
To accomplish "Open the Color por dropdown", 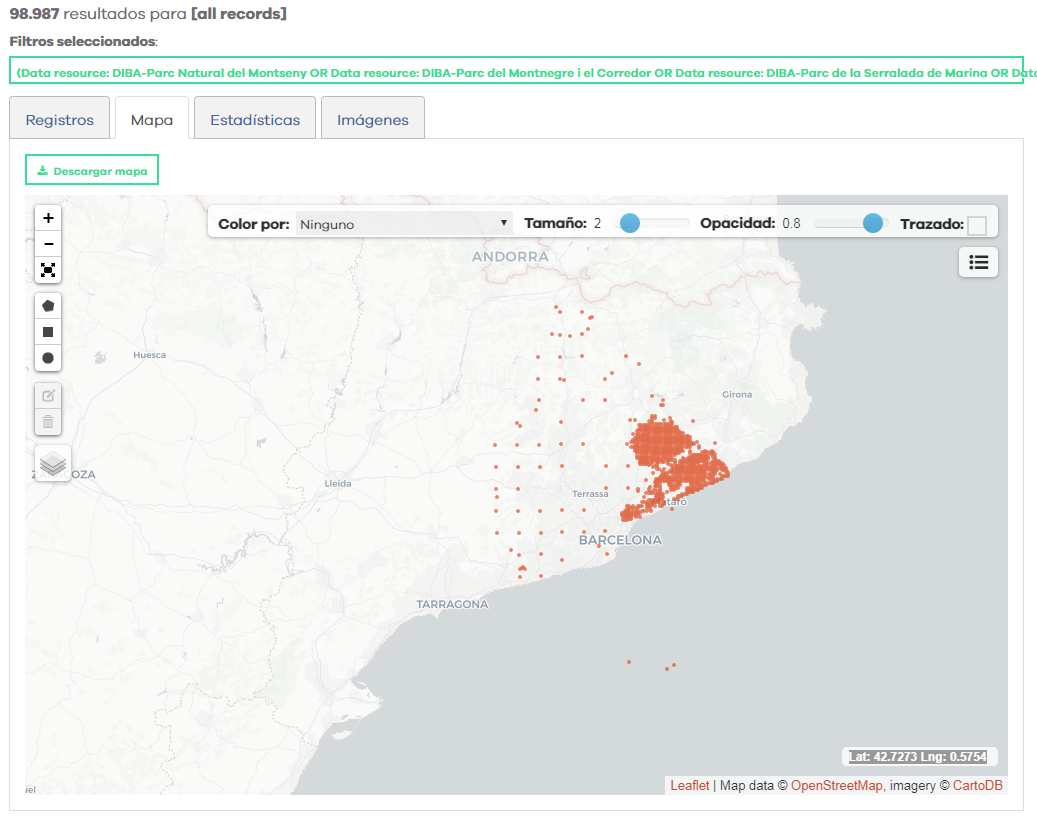I will [404, 224].
